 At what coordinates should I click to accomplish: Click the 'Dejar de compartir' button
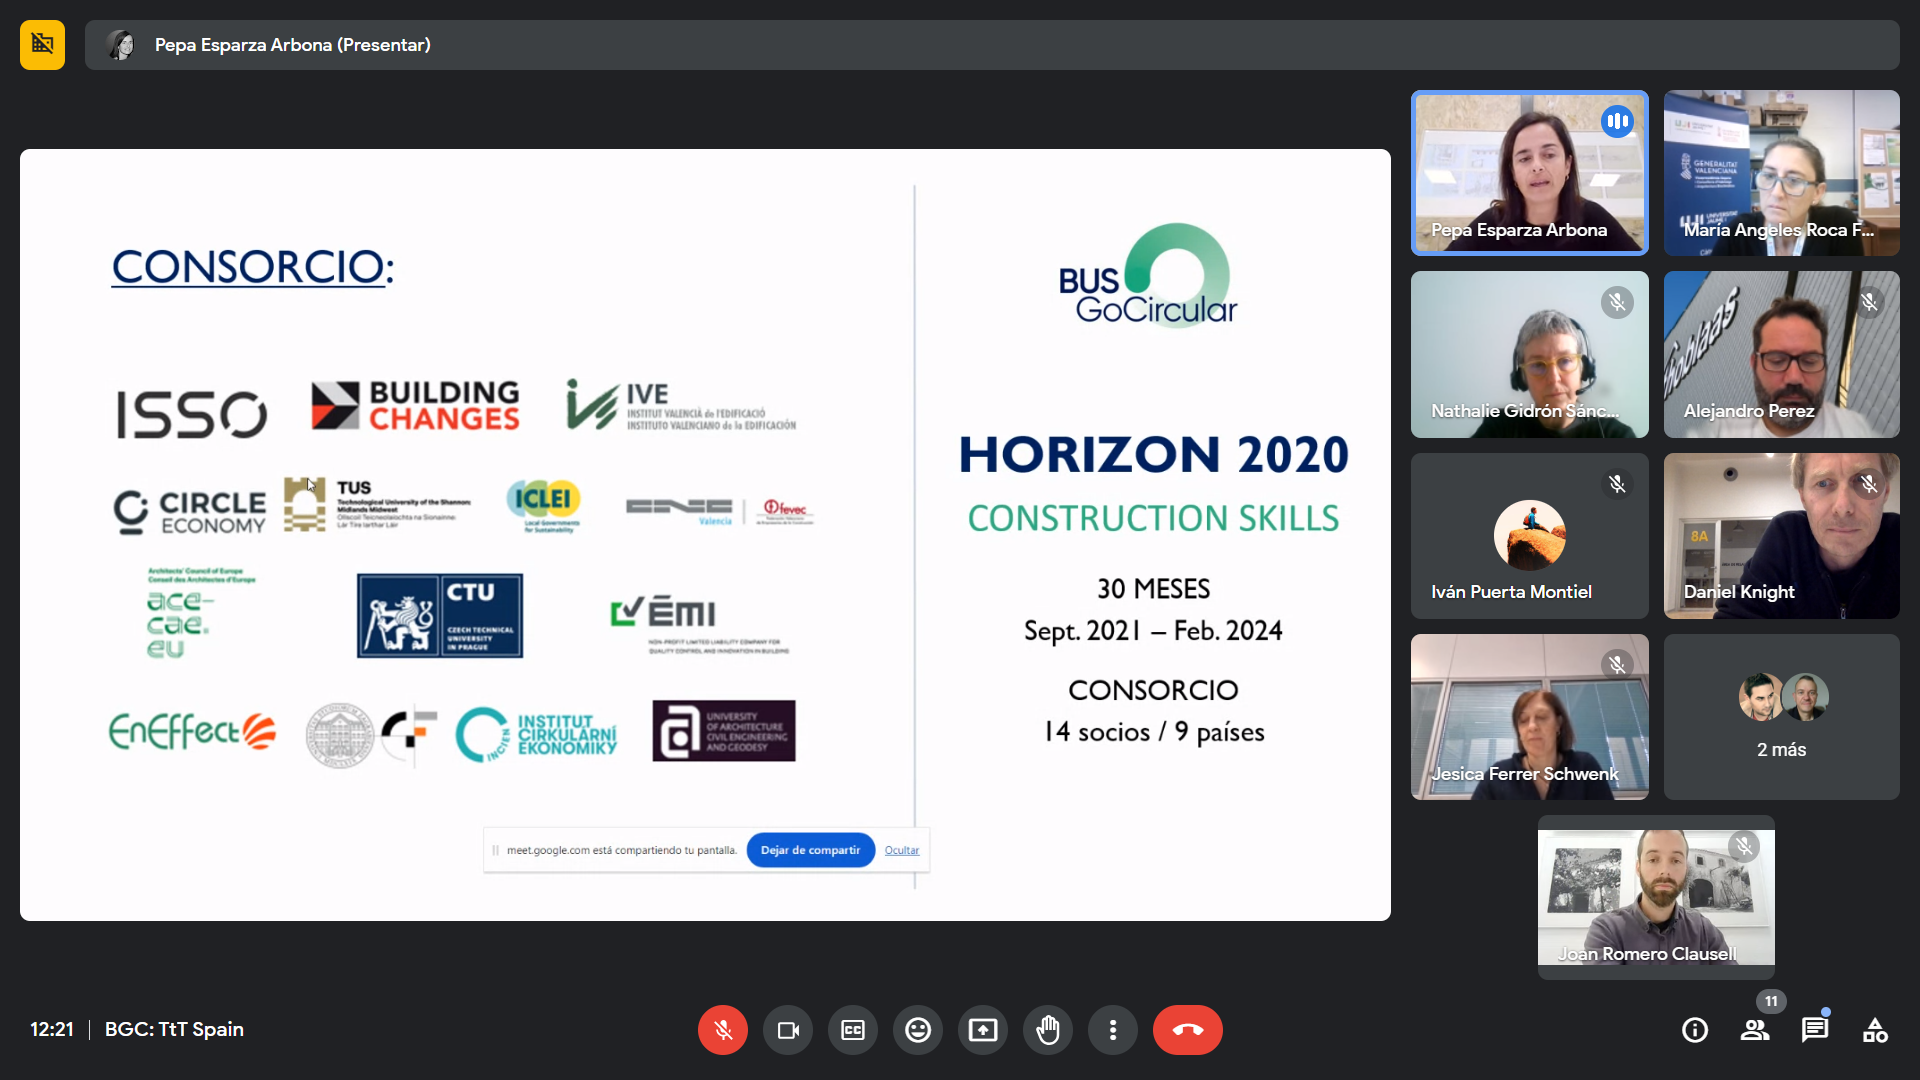click(x=810, y=850)
